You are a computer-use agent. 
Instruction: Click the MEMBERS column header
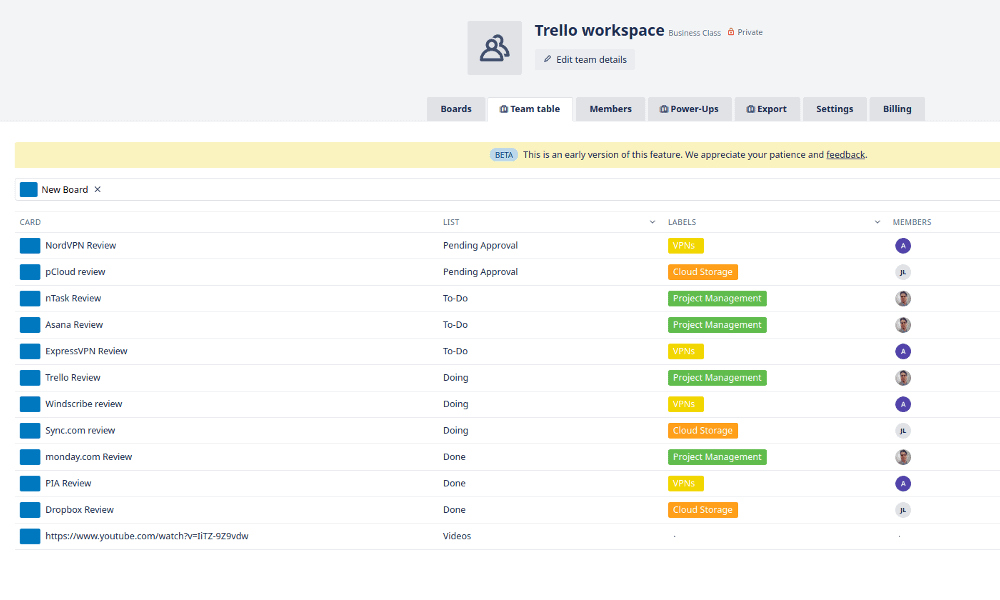click(912, 223)
